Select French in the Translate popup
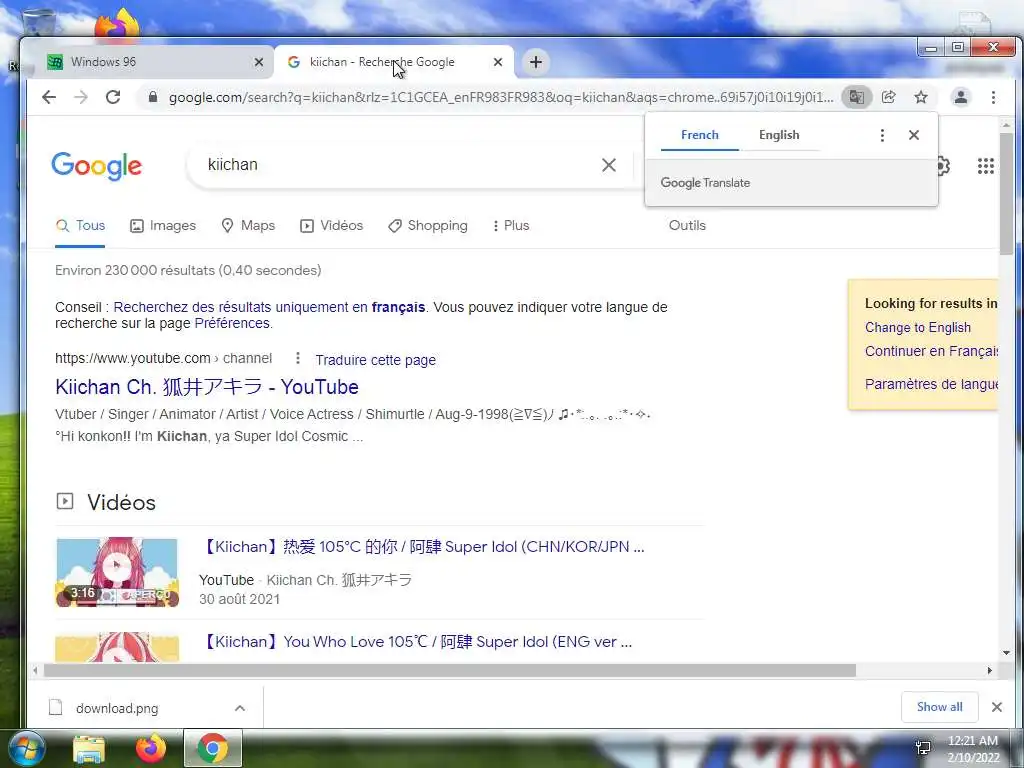Image resolution: width=1024 pixels, height=768 pixels. click(699, 135)
